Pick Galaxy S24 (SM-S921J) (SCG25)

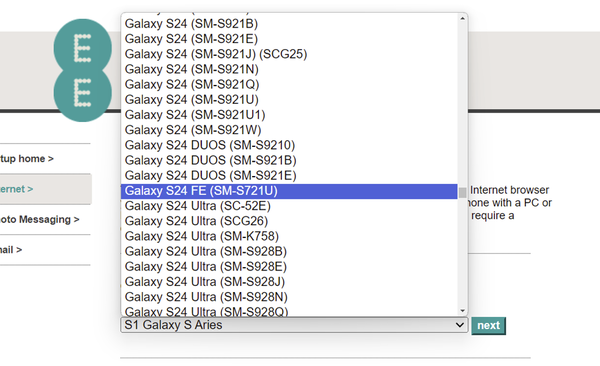tap(289, 54)
